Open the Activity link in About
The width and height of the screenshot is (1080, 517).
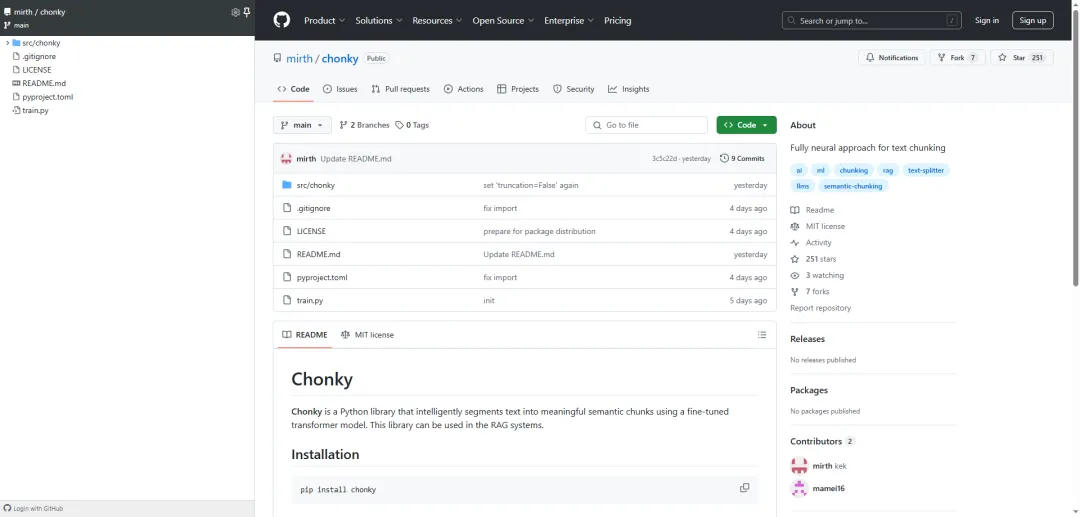click(818, 242)
